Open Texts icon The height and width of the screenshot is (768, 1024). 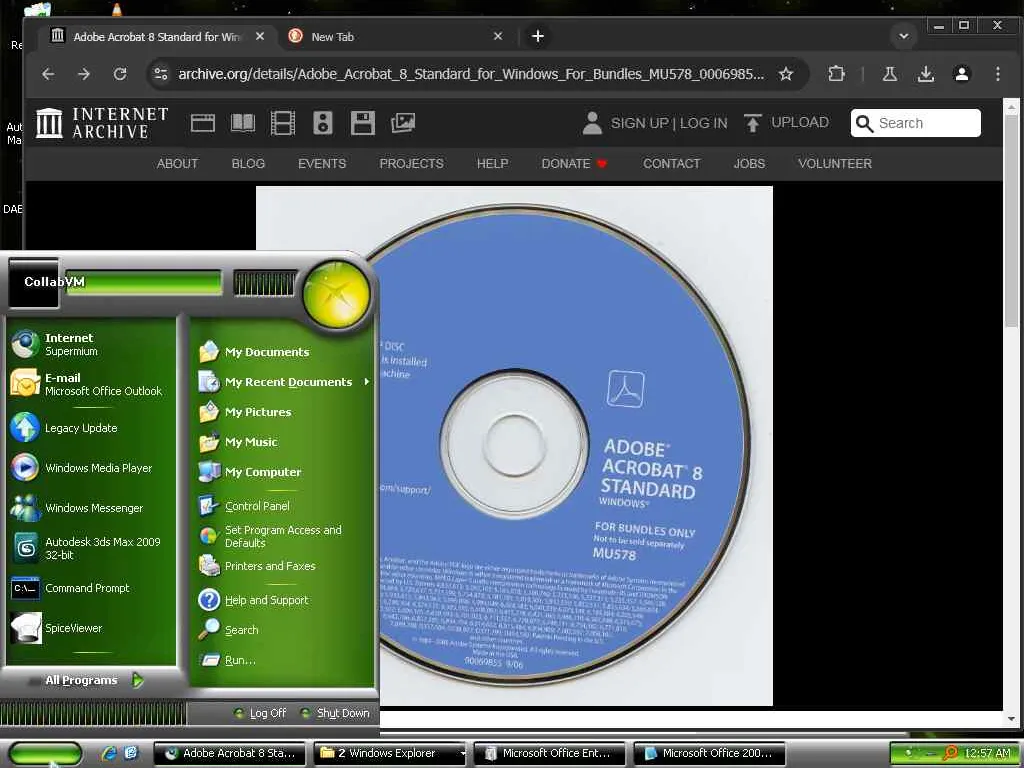pyautogui.click(x=243, y=123)
